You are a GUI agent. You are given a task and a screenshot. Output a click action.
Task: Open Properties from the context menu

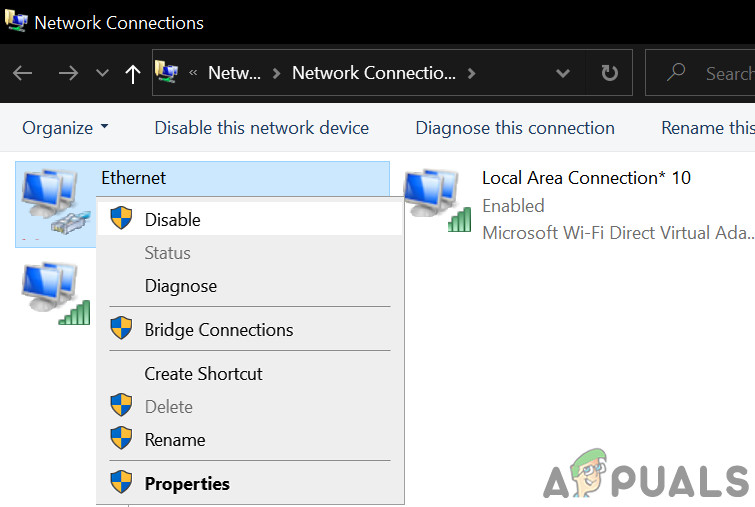click(187, 484)
